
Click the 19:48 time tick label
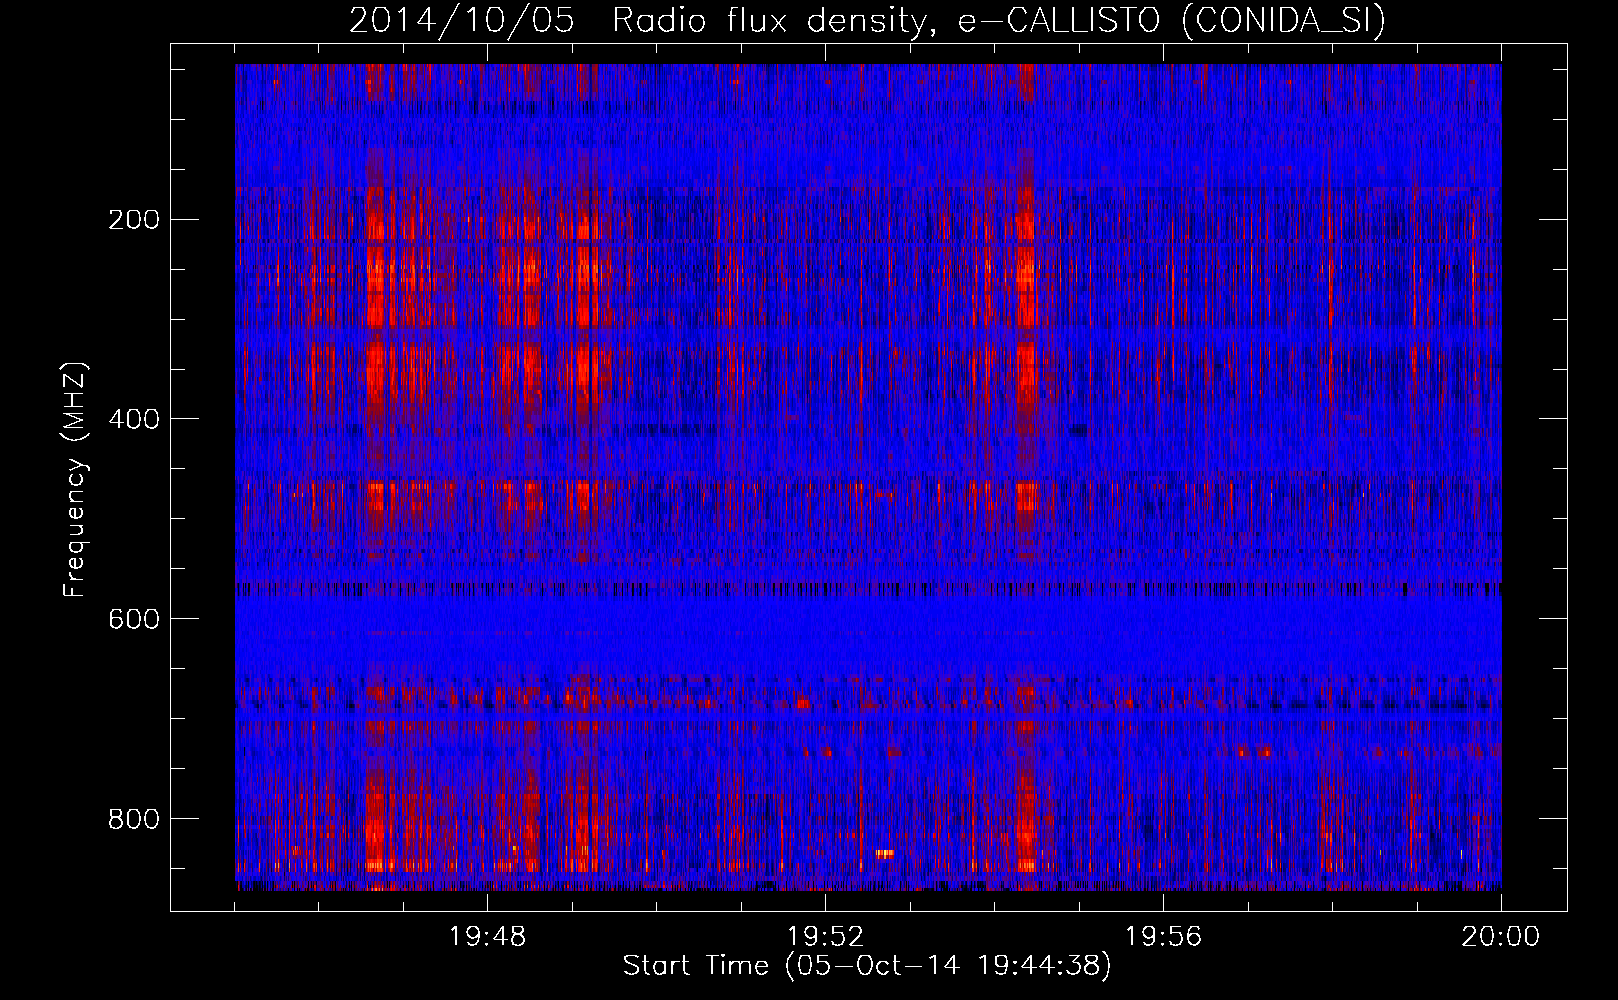pyautogui.click(x=487, y=937)
